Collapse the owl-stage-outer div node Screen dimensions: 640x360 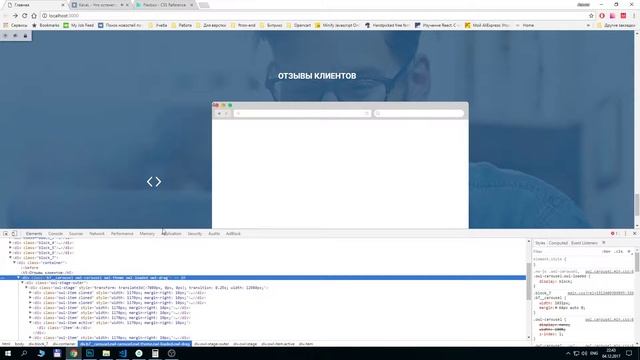(22, 282)
